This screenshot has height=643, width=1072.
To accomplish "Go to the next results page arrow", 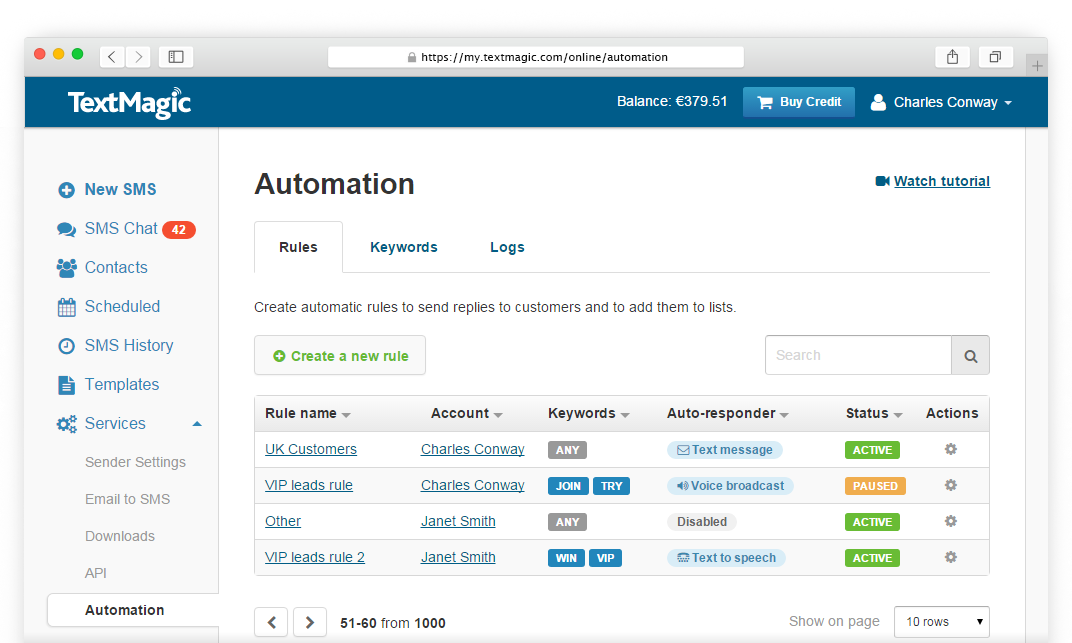I will [x=309, y=621].
